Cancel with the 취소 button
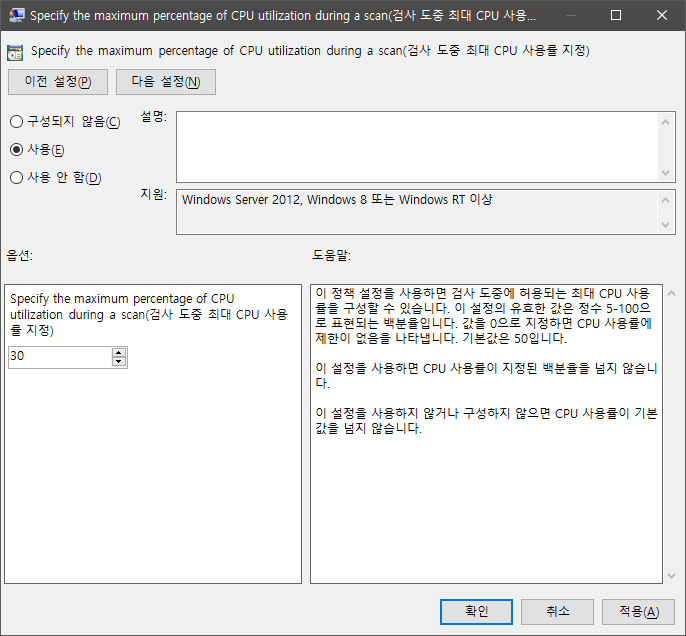This screenshot has height=636, width=686. [557, 612]
